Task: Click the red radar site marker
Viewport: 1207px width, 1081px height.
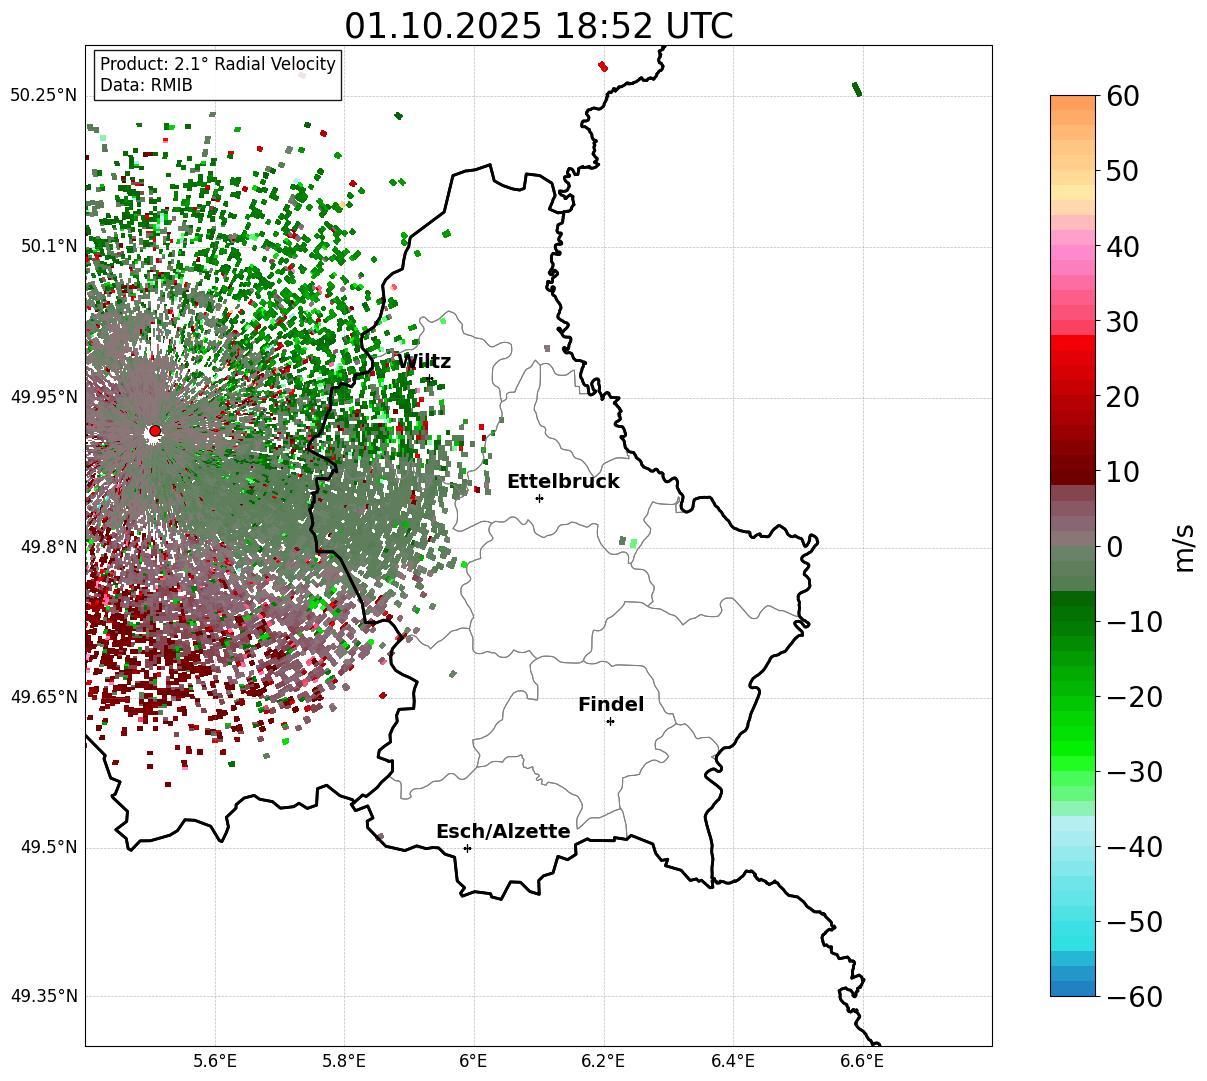Action: [155, 431]
